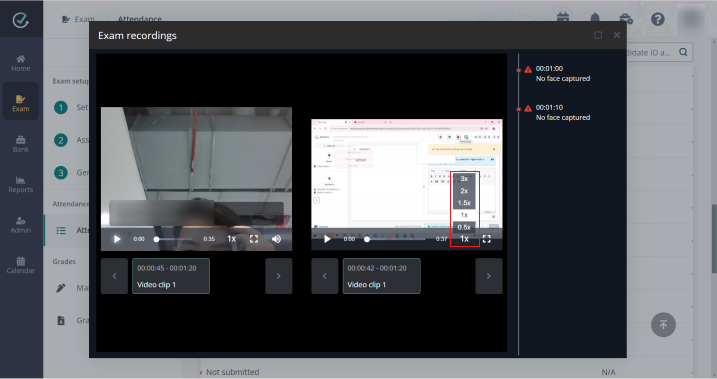The width and height of the screenshot is (717, 379).
Task: Choose 2x playback speed
Action: (x=464, y=191)
